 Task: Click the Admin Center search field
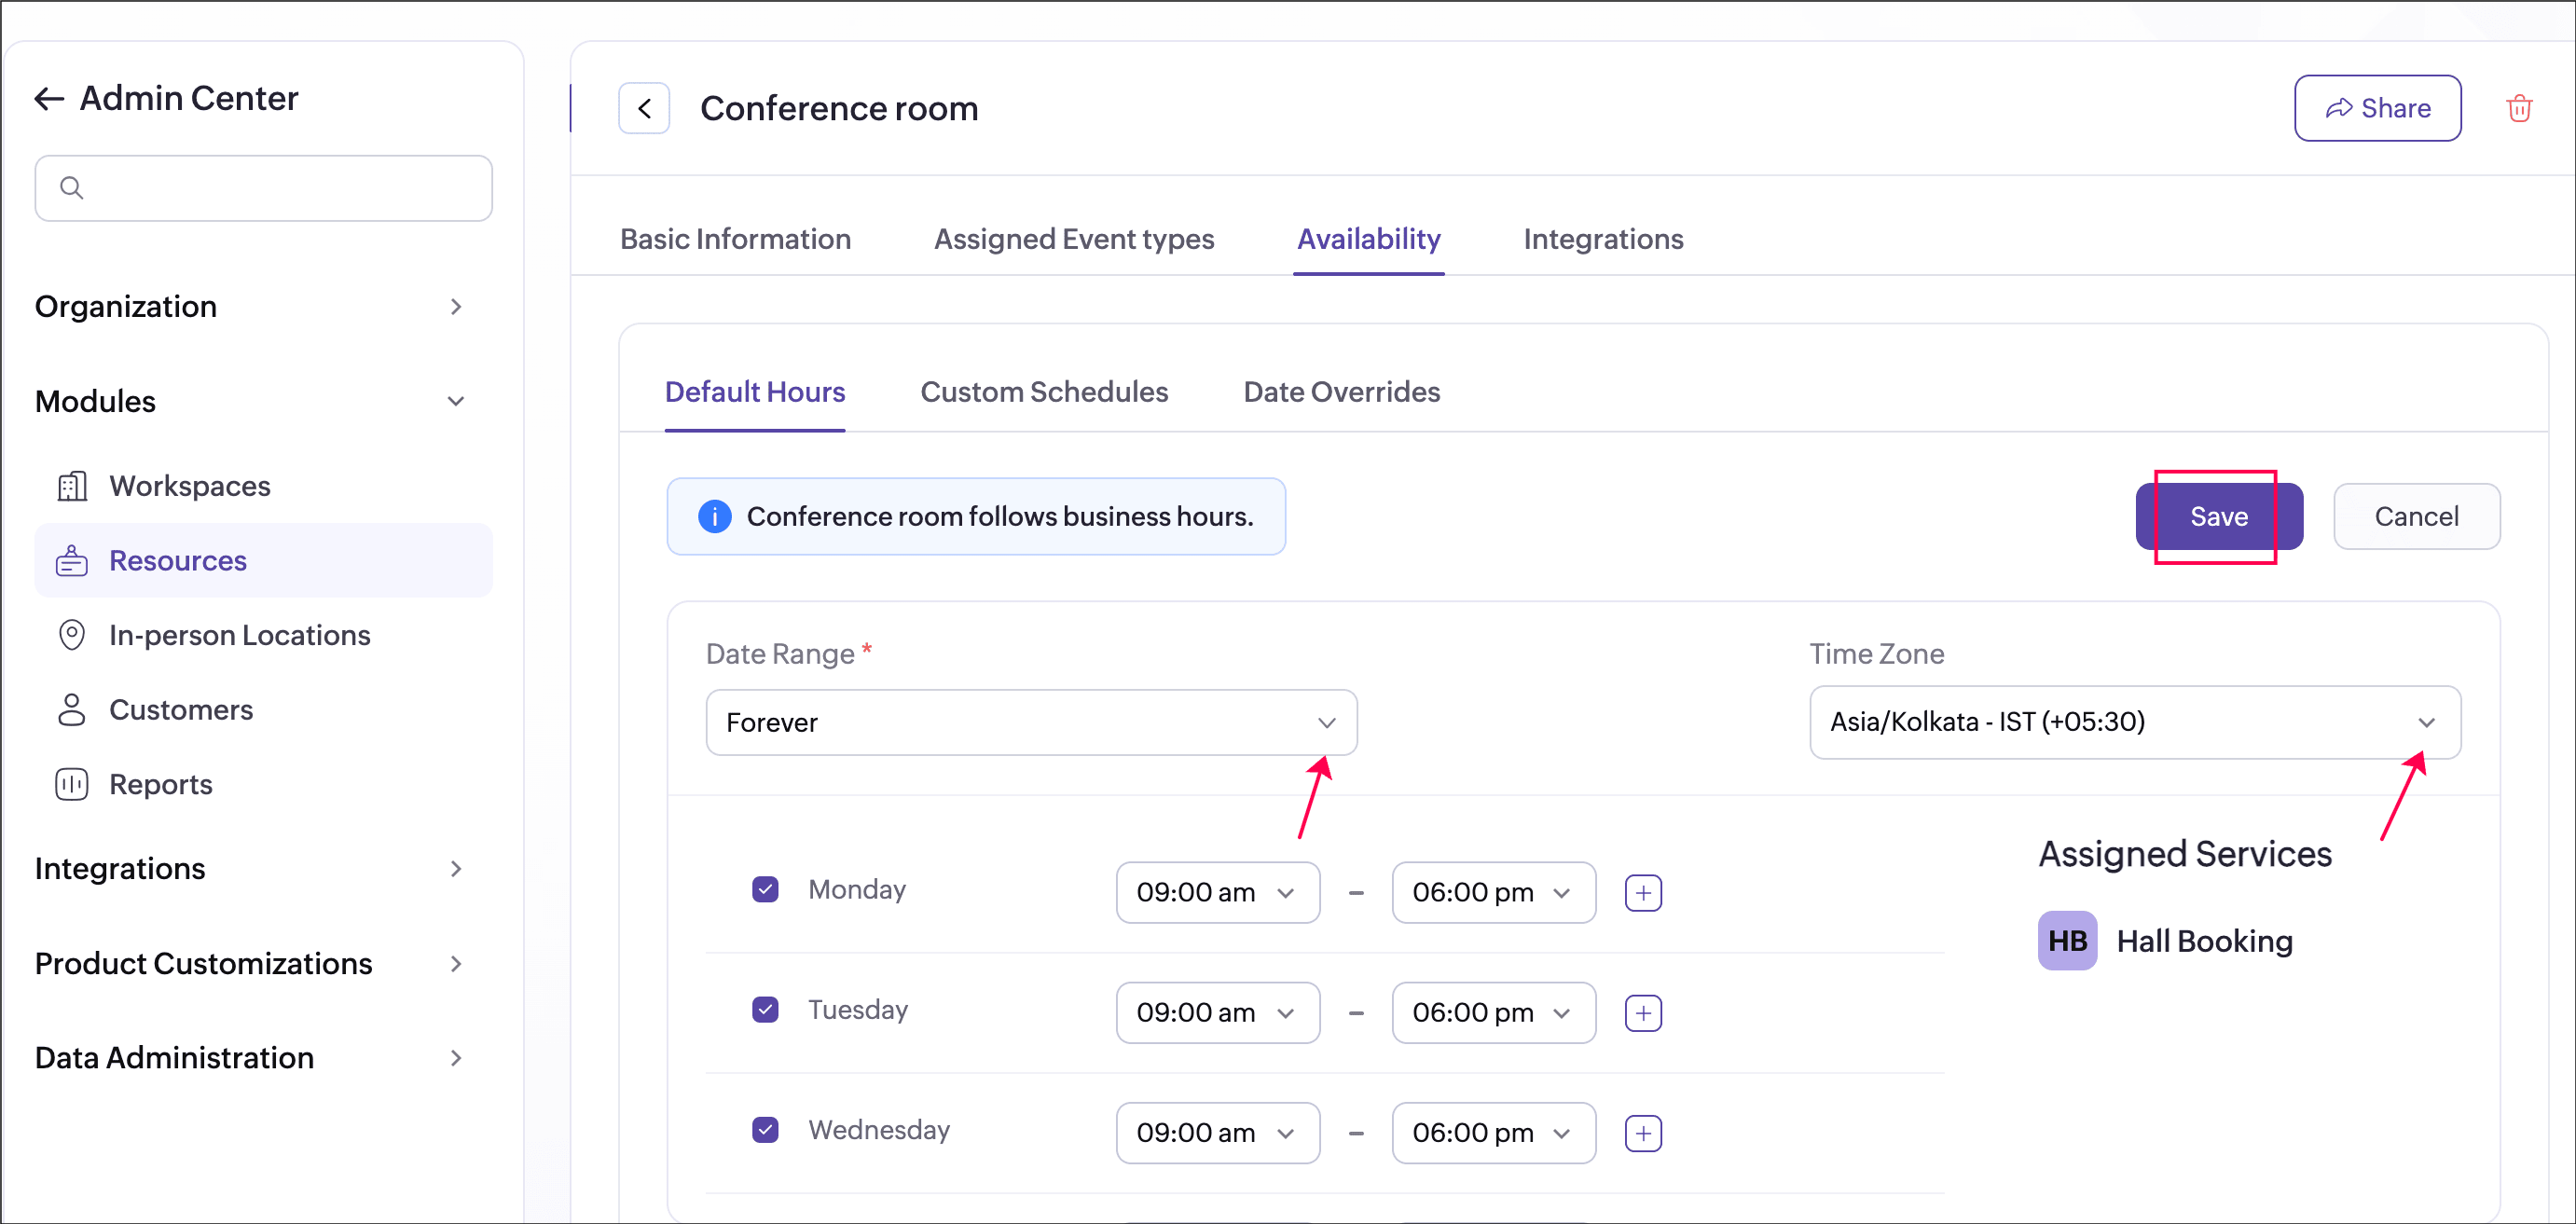click(264, 188)
